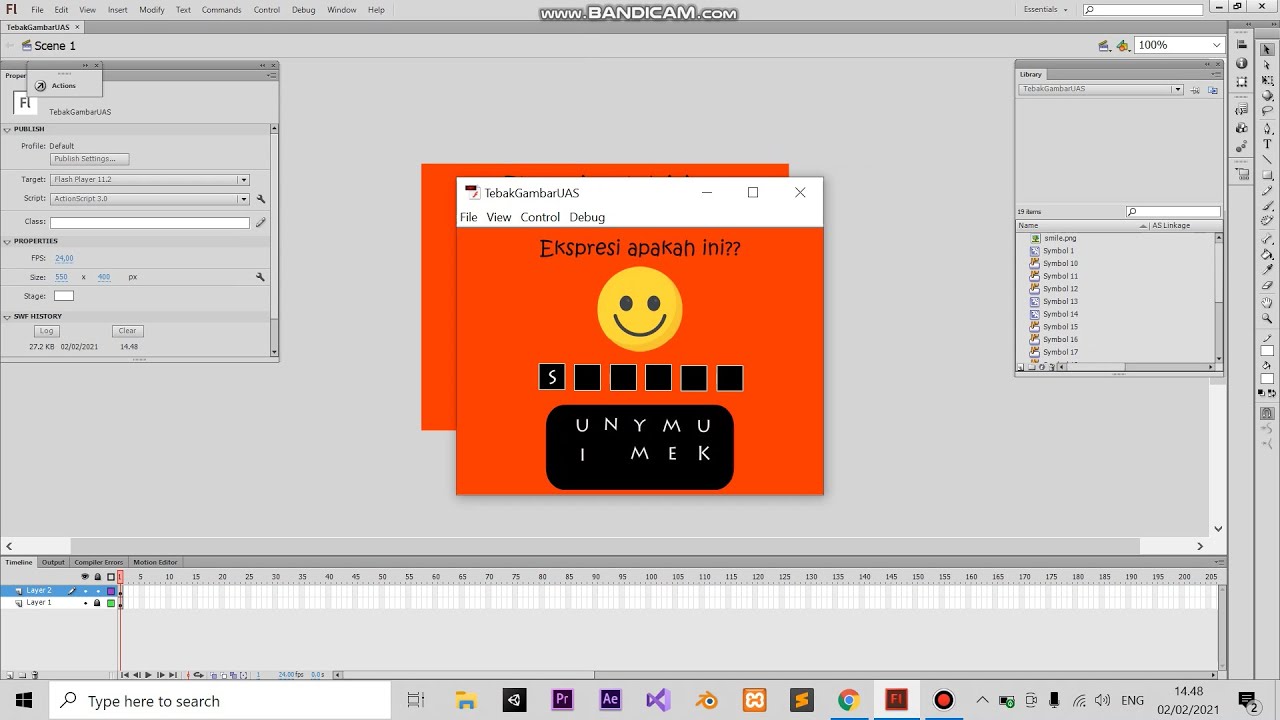The width and height of the screenshot is (1280, 720).
Task: Toggle loop playback button
Action: (198, 675)
